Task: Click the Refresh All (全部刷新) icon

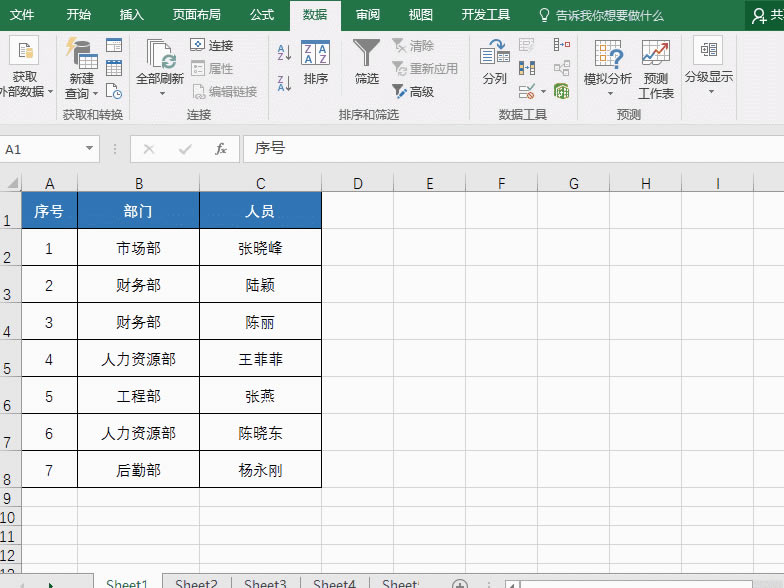Action: click(160, 60)
